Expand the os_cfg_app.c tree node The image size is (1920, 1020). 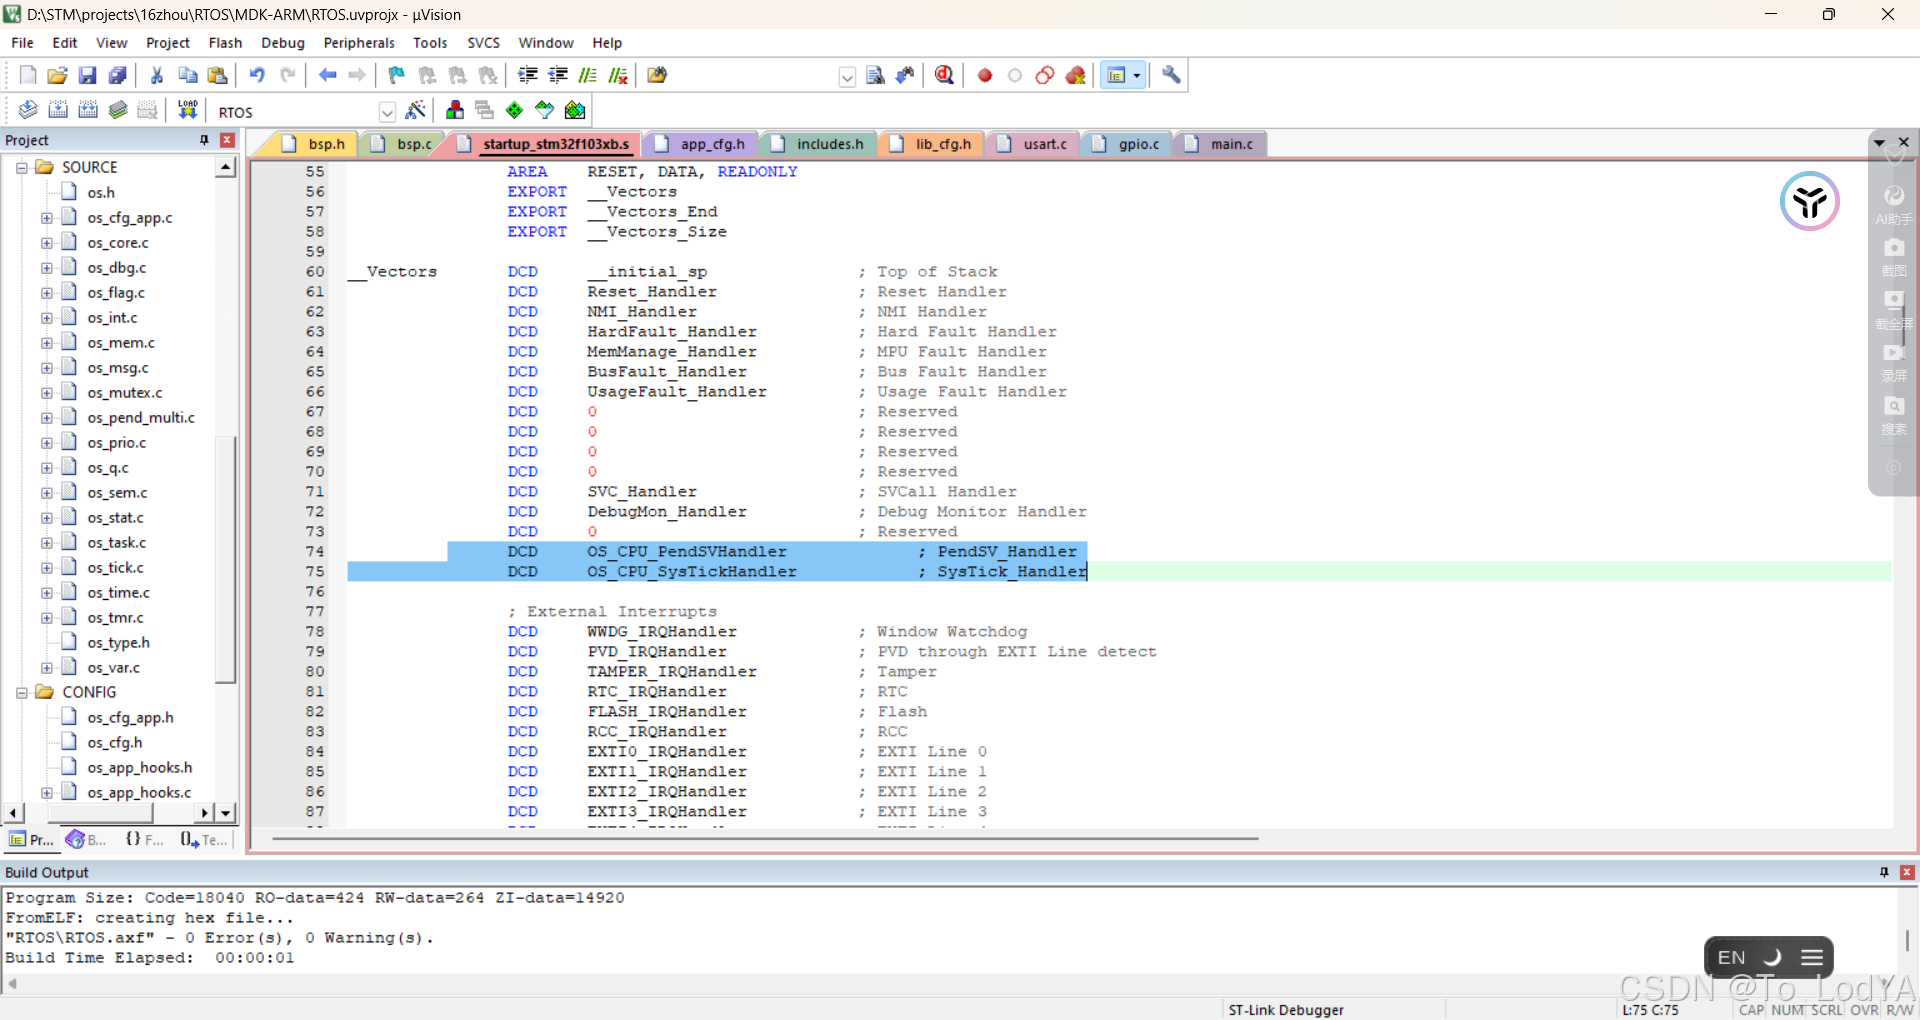[46, 217]
